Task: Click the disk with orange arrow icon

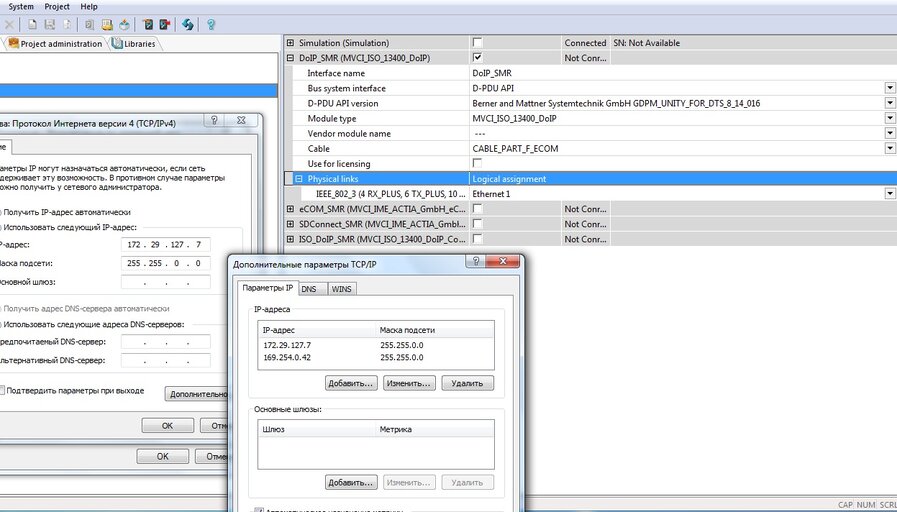Action: (124, 25)
